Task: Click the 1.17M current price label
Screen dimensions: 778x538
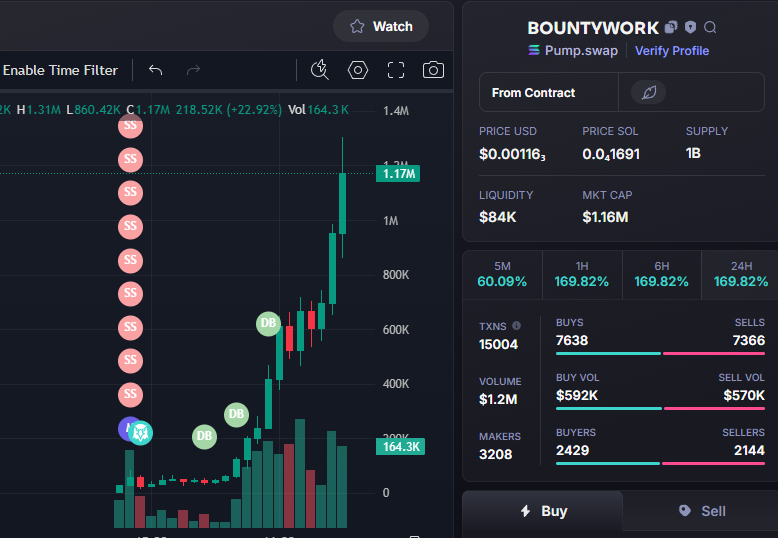Action: point(398,174)
